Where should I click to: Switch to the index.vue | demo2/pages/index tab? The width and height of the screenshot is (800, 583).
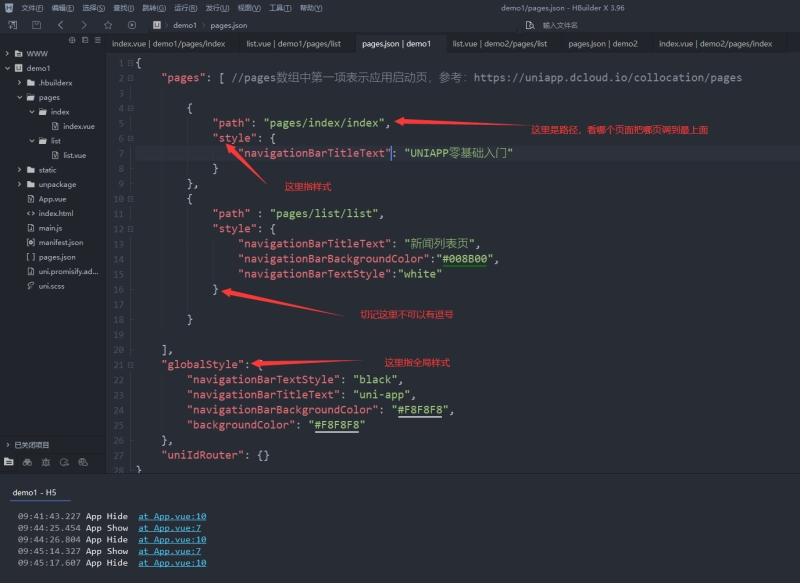[x=715, y=44]
